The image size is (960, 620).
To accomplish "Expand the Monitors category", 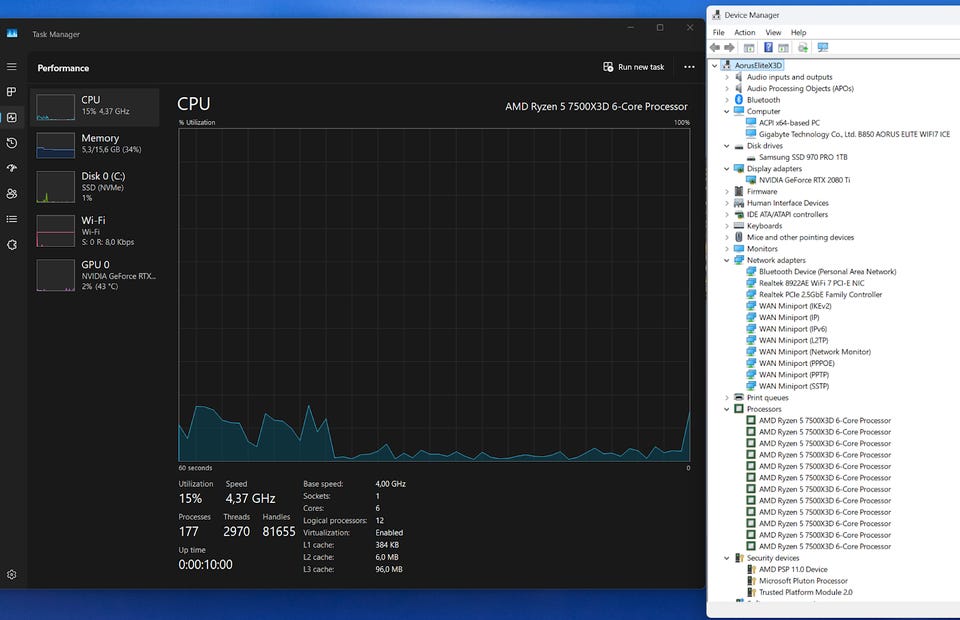I will (x=727, y=249).
